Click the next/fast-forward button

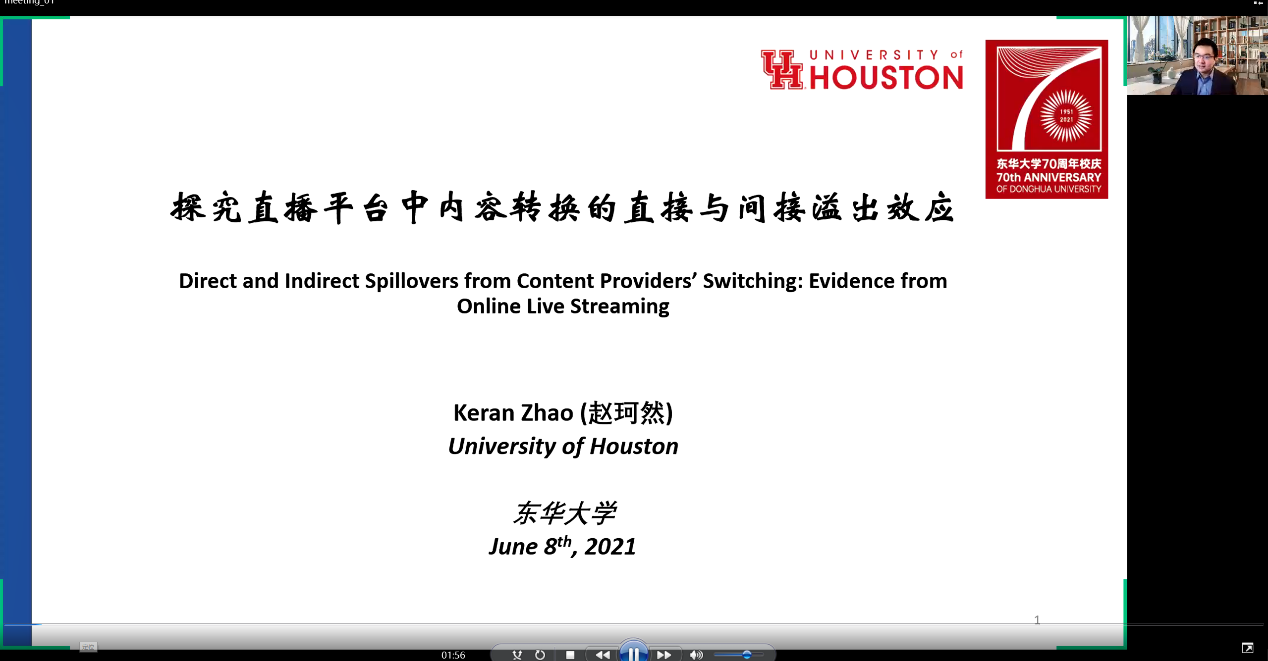tap(664, 655)
